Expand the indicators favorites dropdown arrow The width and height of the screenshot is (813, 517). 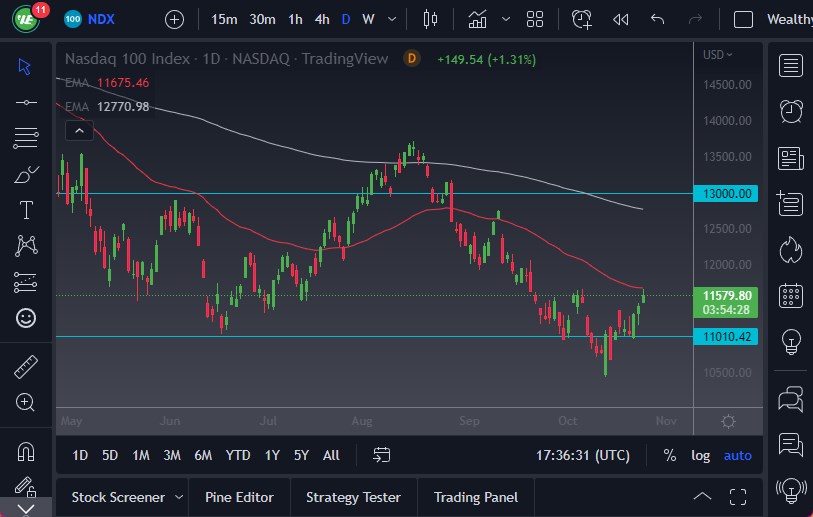click(x=506, y=20)
